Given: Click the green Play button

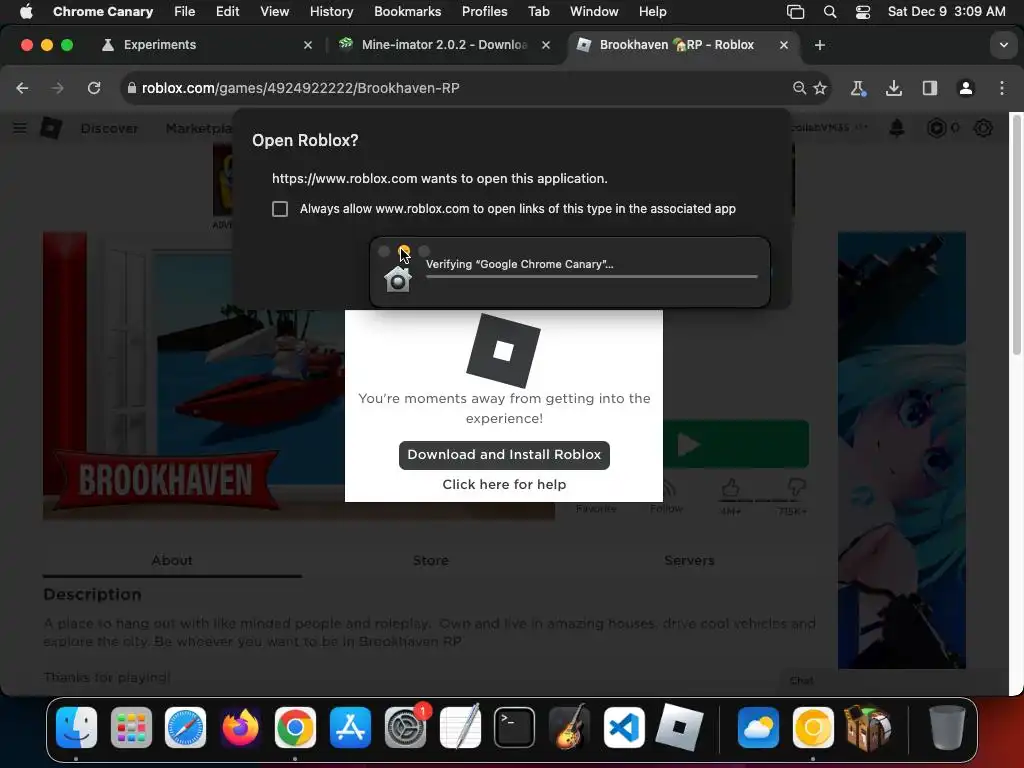Looking at the screenshot, I should pyautogui.click(x=736, y=445).
